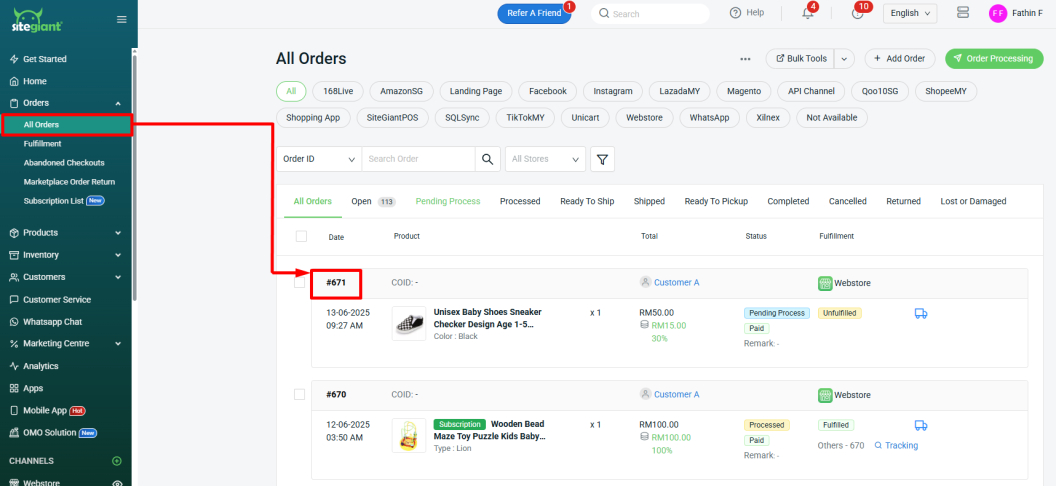Open the Order ID search type dropdown

(x=319, y=159)
